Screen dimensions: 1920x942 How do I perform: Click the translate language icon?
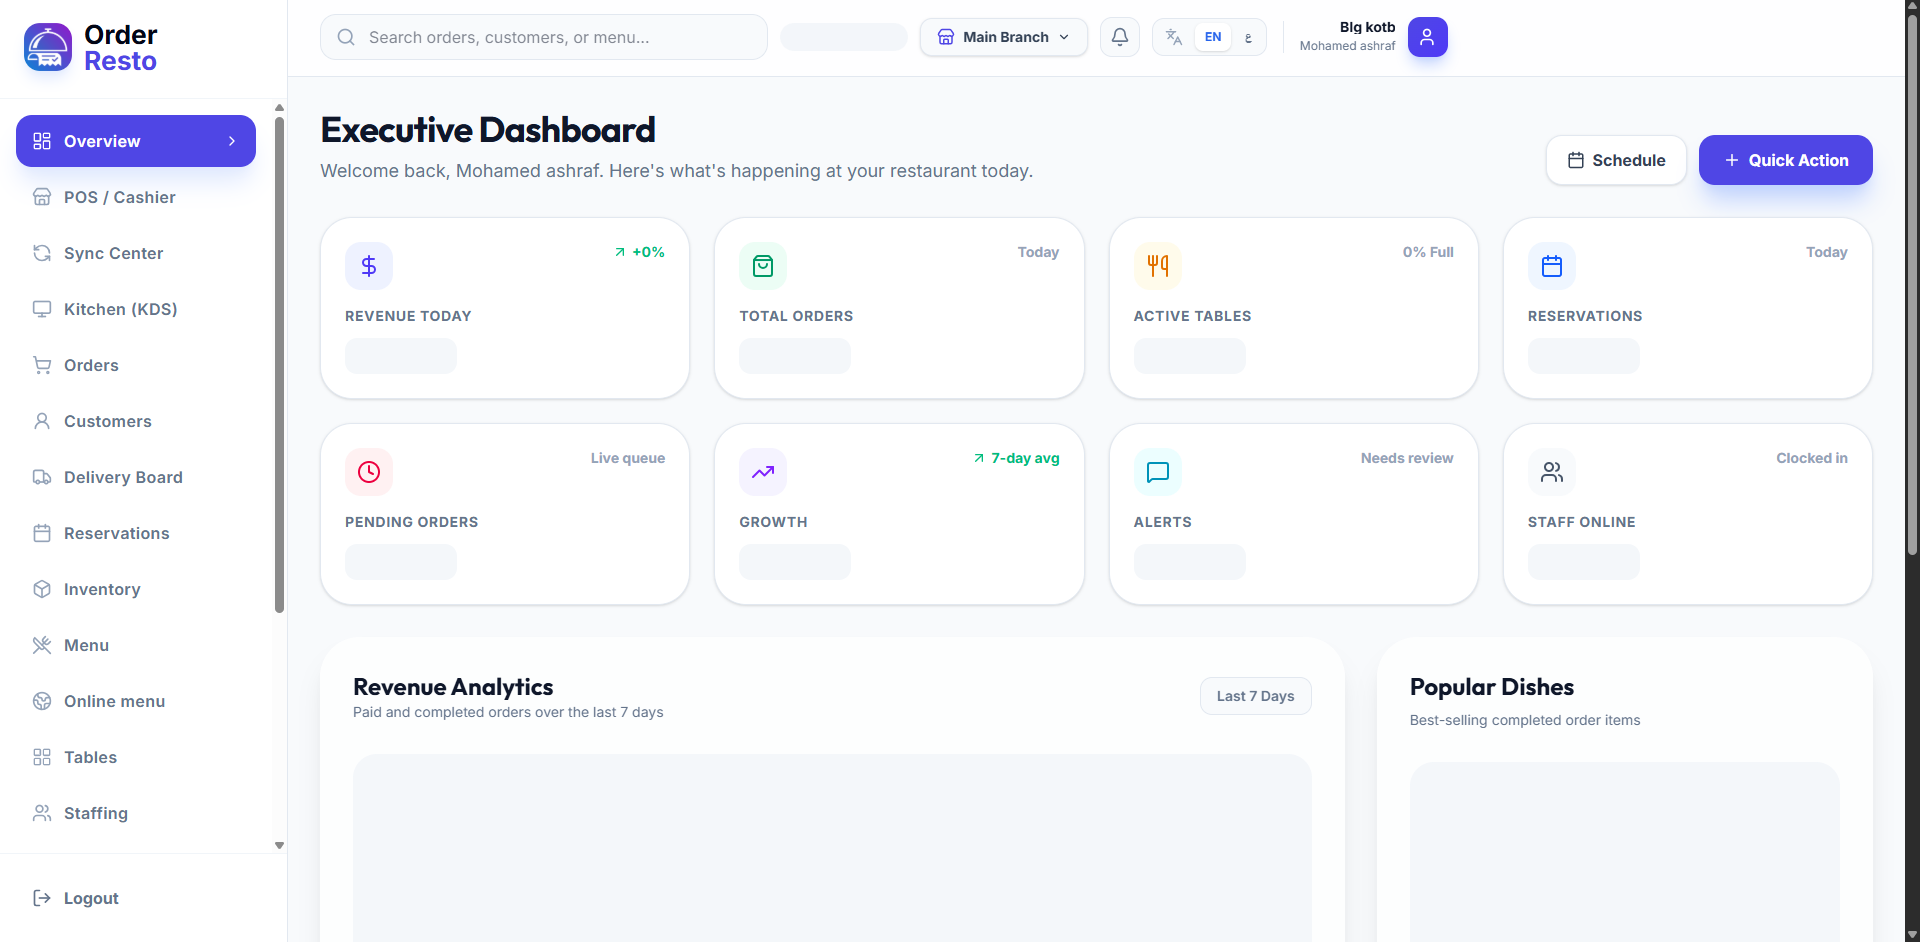(1174, 37)
